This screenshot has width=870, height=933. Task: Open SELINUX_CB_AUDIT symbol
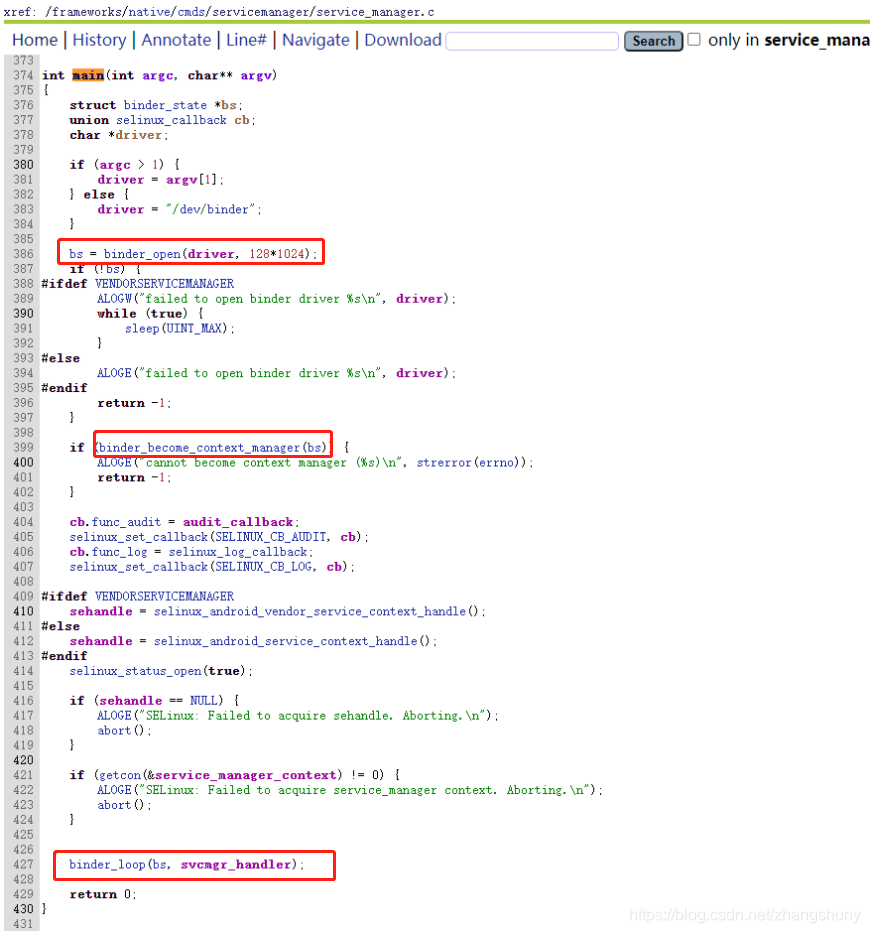pos(270,537)
